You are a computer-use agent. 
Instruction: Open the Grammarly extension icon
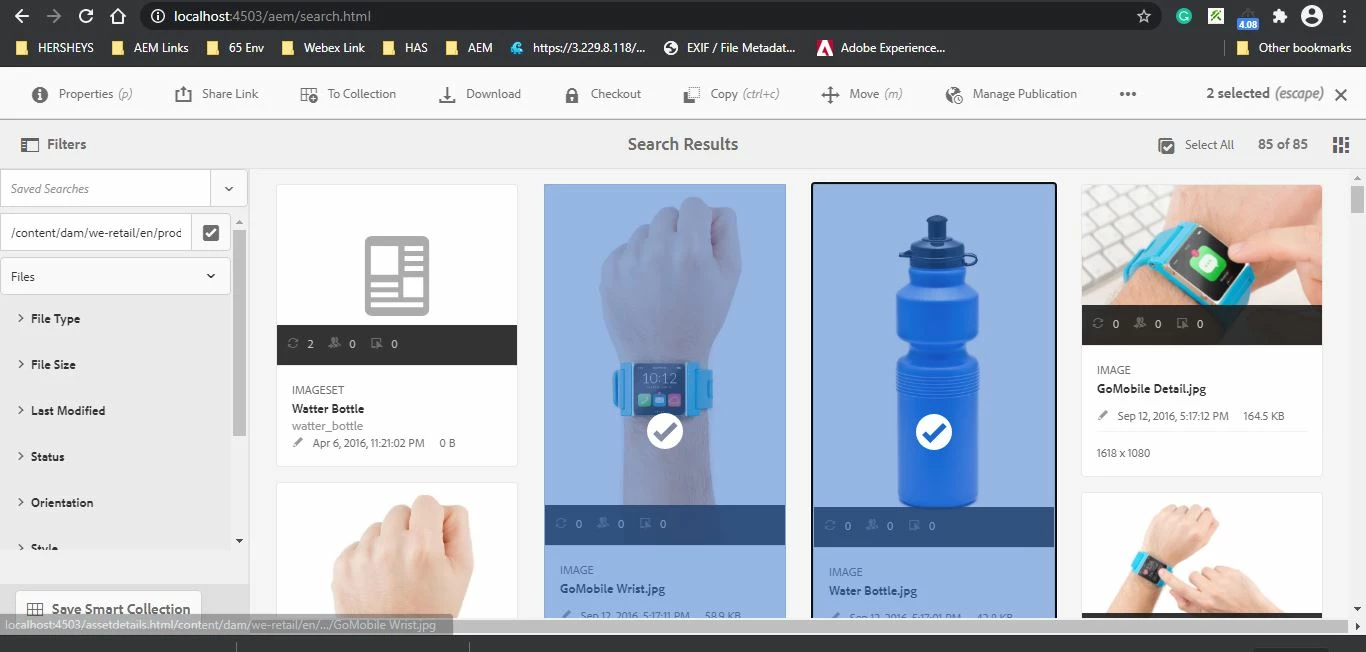coord(1184,16)
